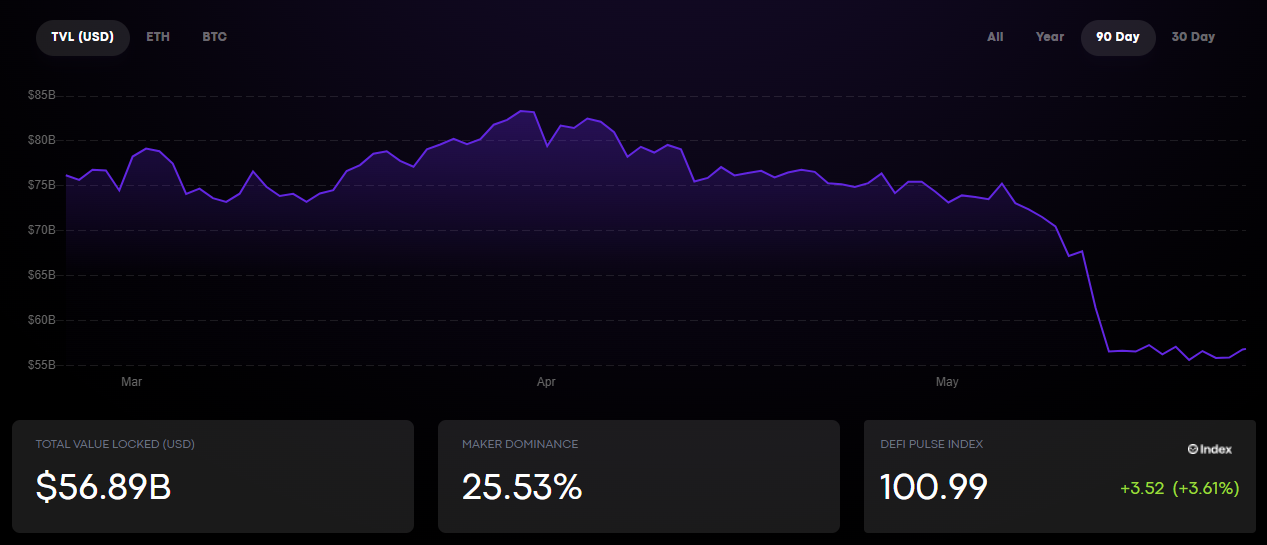
Task: Select the 30 Day time range
Action: 1193,37
